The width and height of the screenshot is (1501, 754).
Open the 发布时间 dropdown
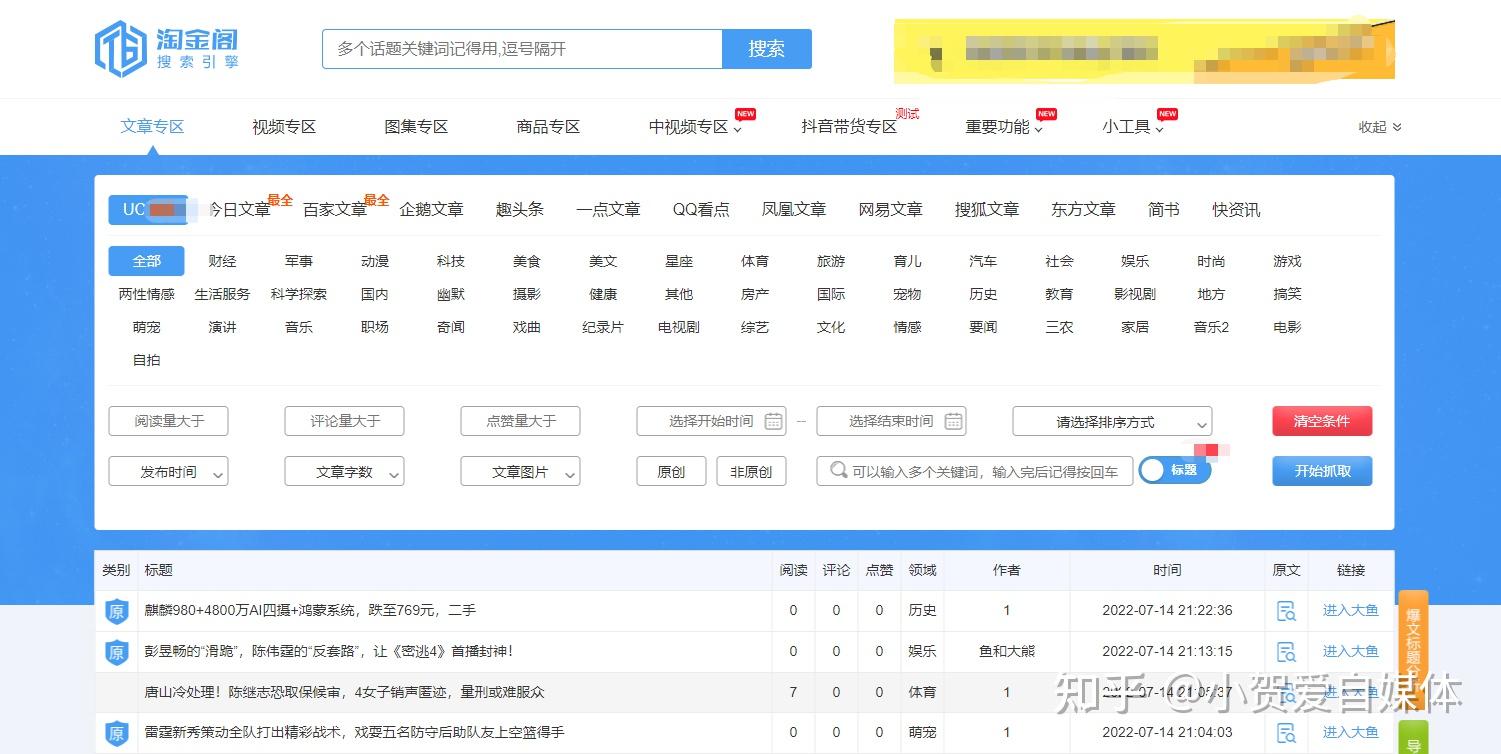pyautogui.click(x=168, y=471)
